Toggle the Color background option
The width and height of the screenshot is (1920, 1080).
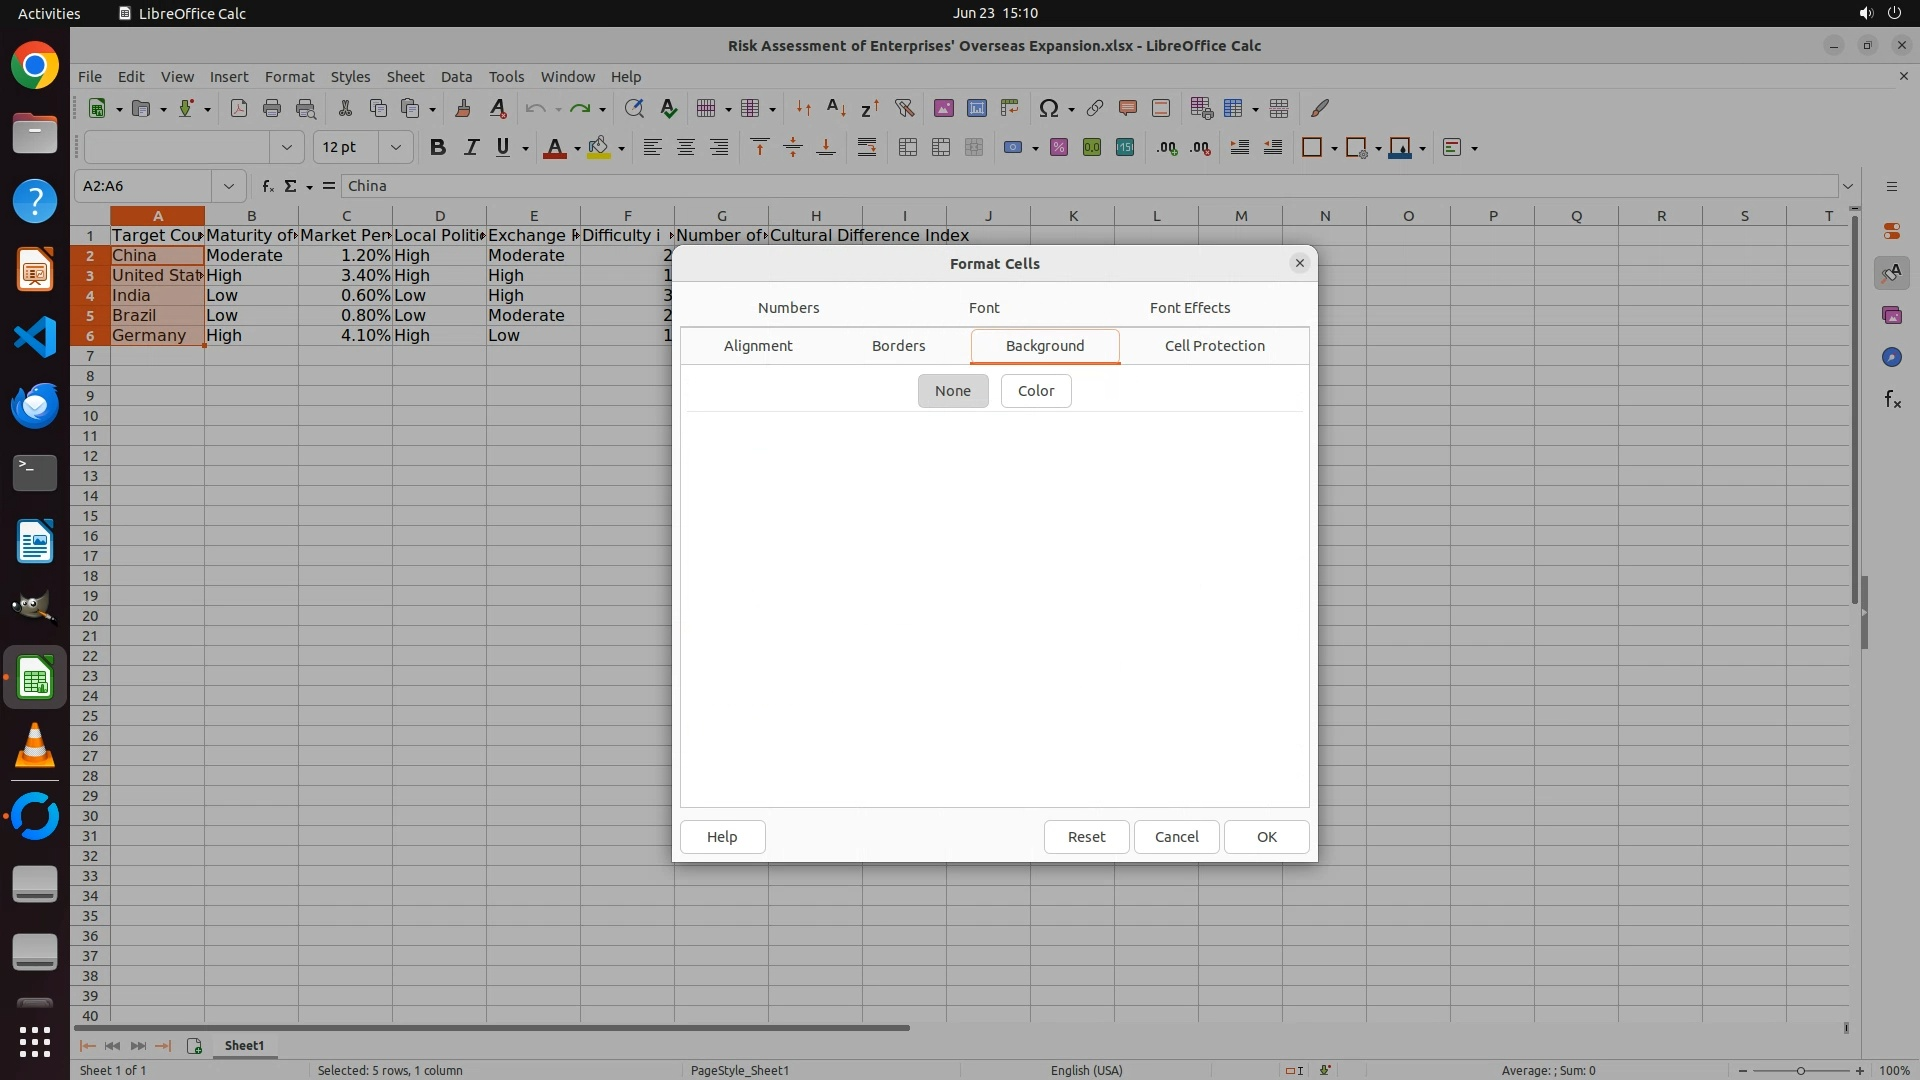pyautogui.click(x=1035, y=391)
